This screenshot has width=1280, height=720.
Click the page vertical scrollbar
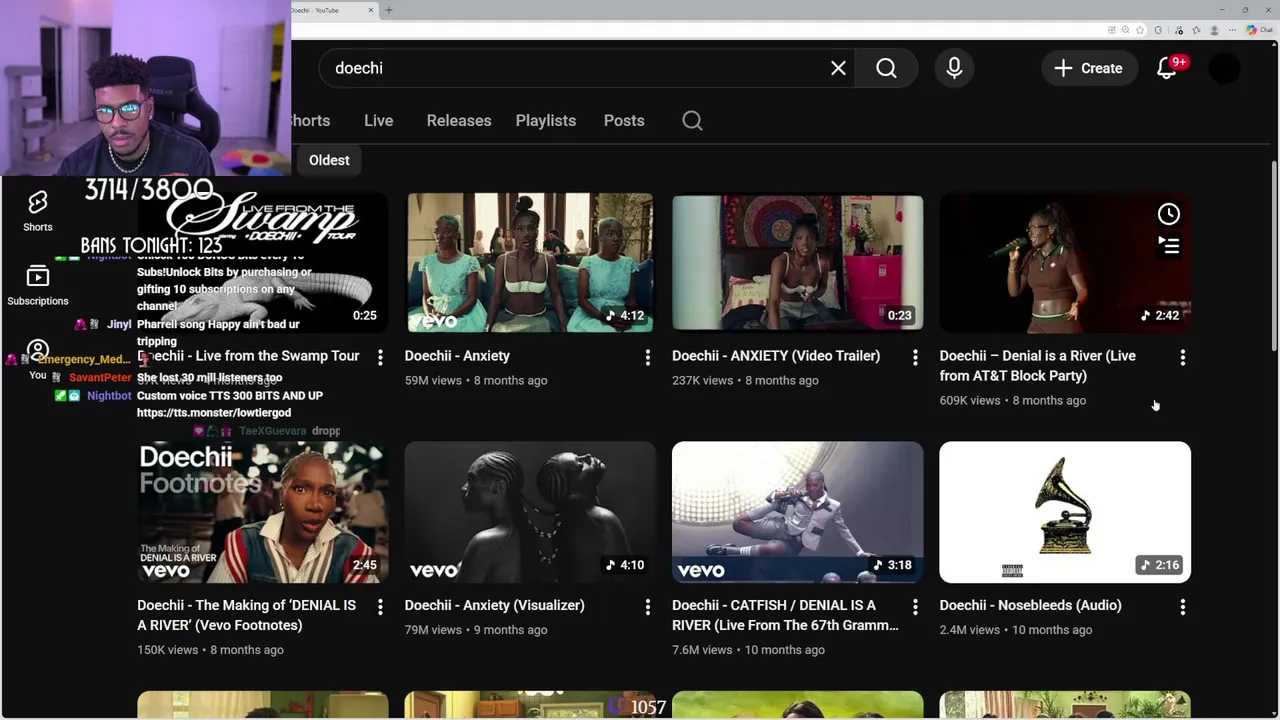coord(1274,257)
